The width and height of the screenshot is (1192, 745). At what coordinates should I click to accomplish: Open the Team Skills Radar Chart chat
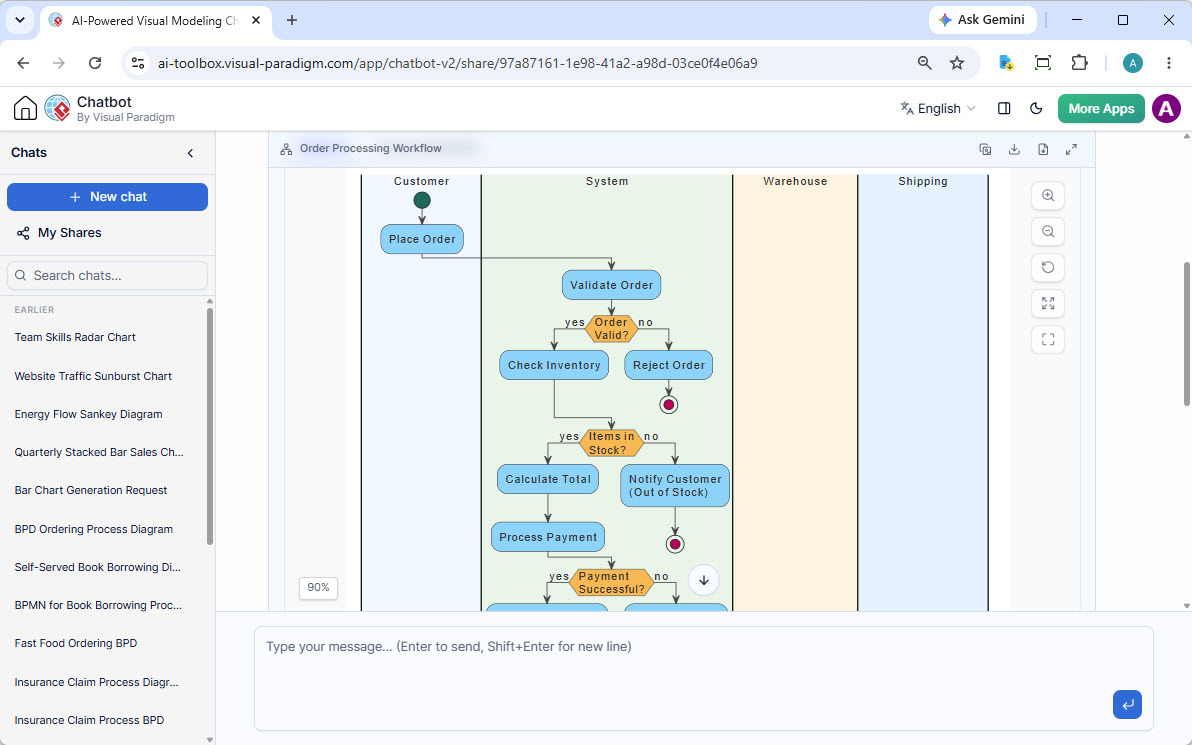[75, 337]
